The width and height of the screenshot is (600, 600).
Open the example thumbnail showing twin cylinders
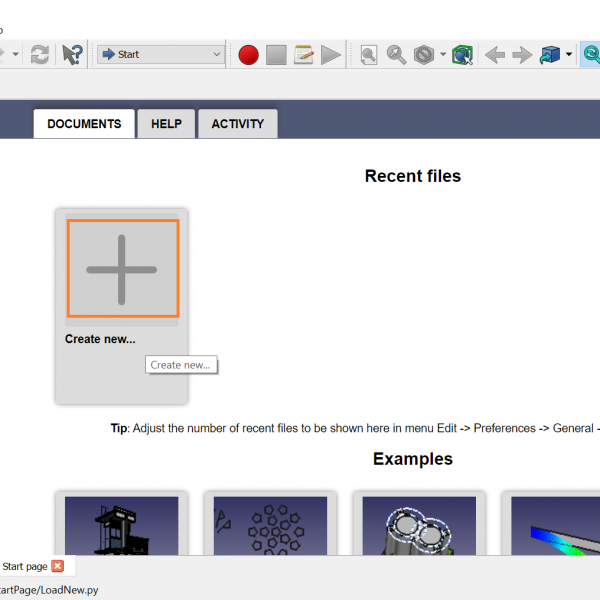click(418, 525)
